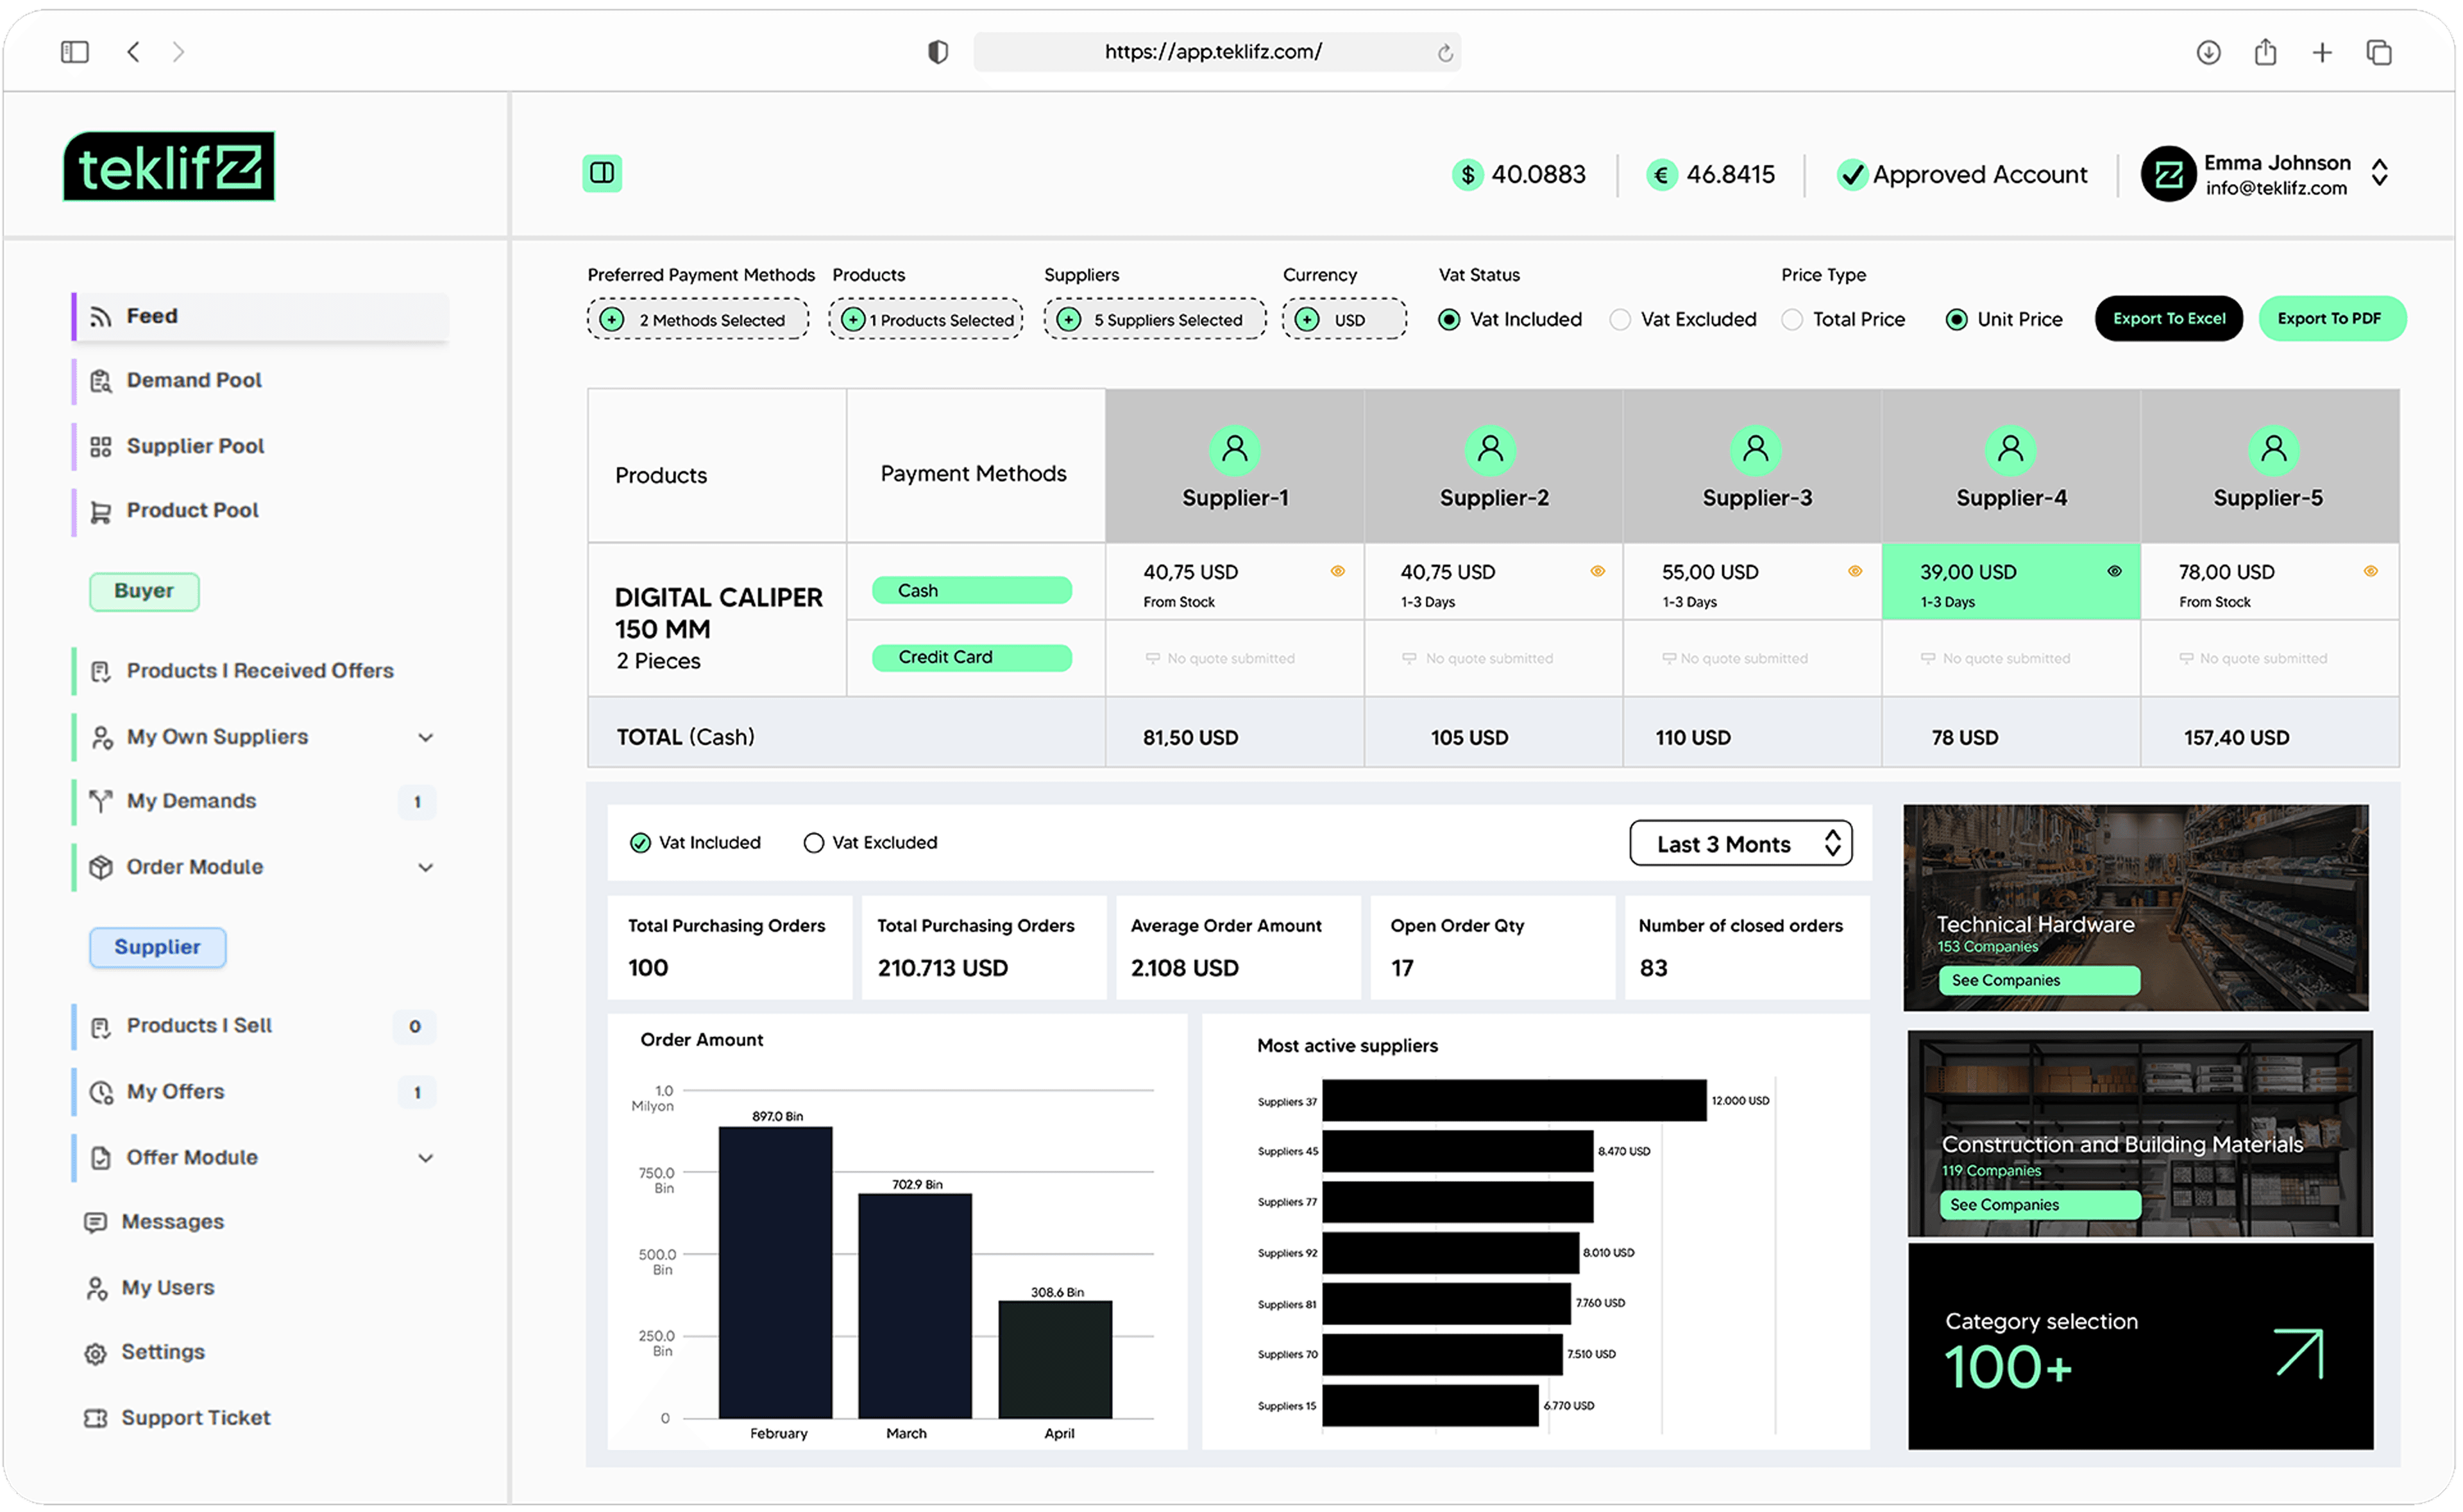Open the Last 3 Monts dropdown
Viewport: 2463px width, 1512px height.
1740,843
